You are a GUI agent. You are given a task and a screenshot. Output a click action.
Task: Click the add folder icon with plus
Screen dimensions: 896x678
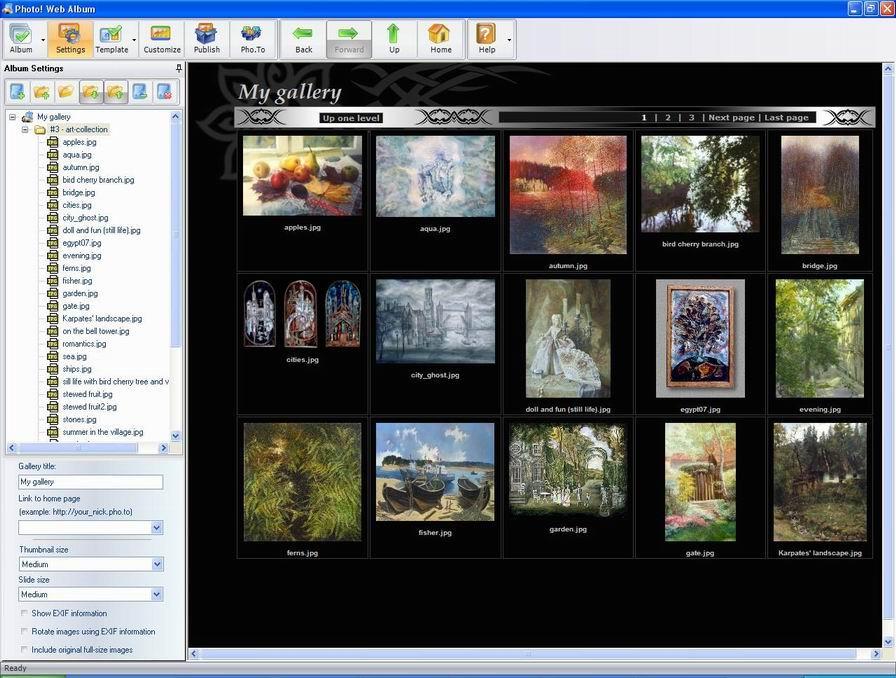42,91
